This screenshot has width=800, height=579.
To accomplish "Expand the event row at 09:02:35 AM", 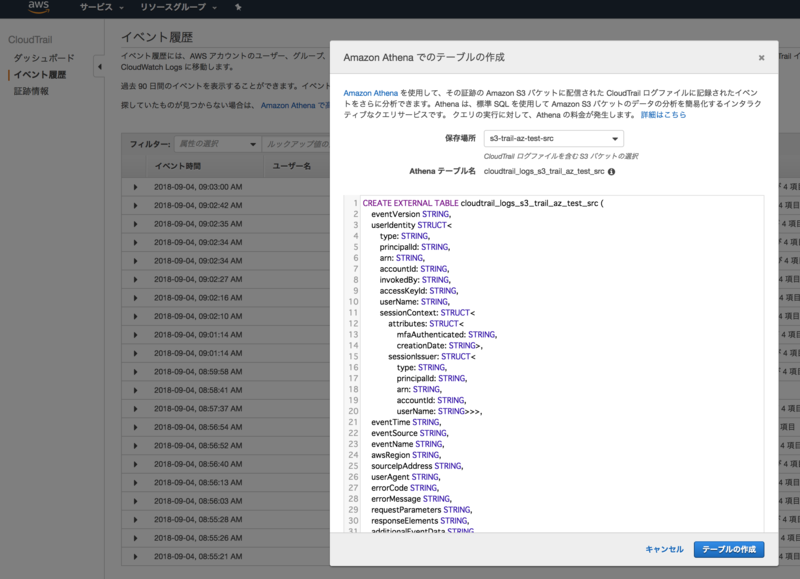I will click(x=135, y=224).
